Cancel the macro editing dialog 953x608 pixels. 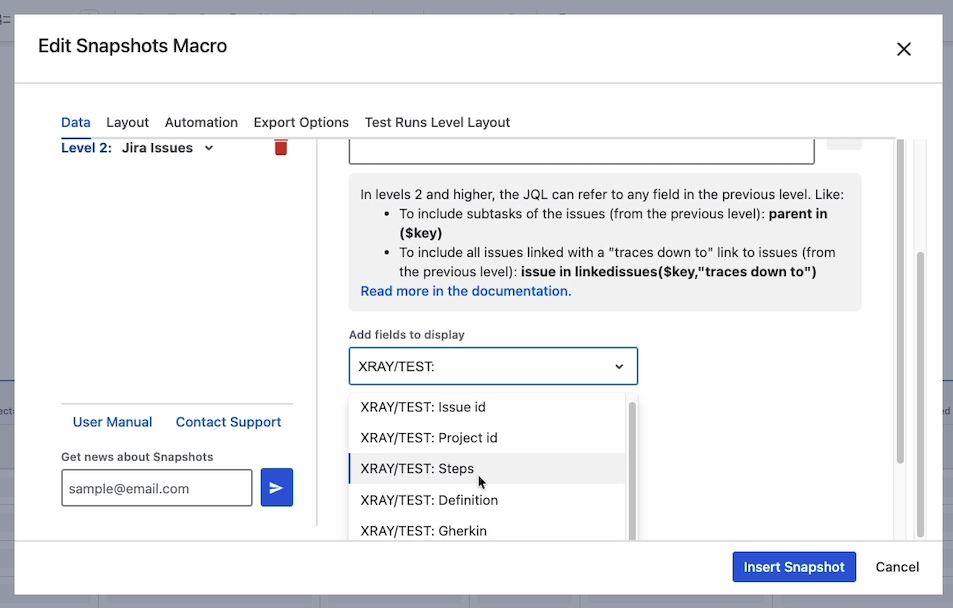pos(897,567)
